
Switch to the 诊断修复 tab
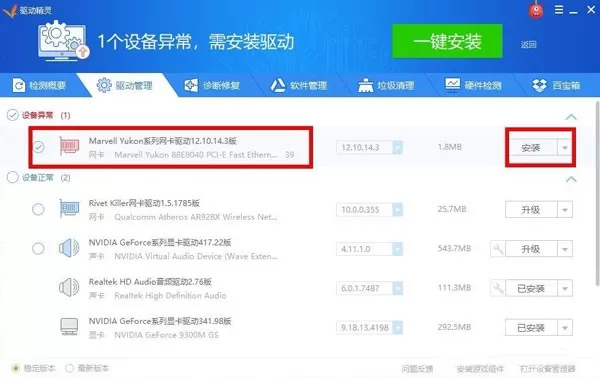pyautogui.click(x=212, y=85)
